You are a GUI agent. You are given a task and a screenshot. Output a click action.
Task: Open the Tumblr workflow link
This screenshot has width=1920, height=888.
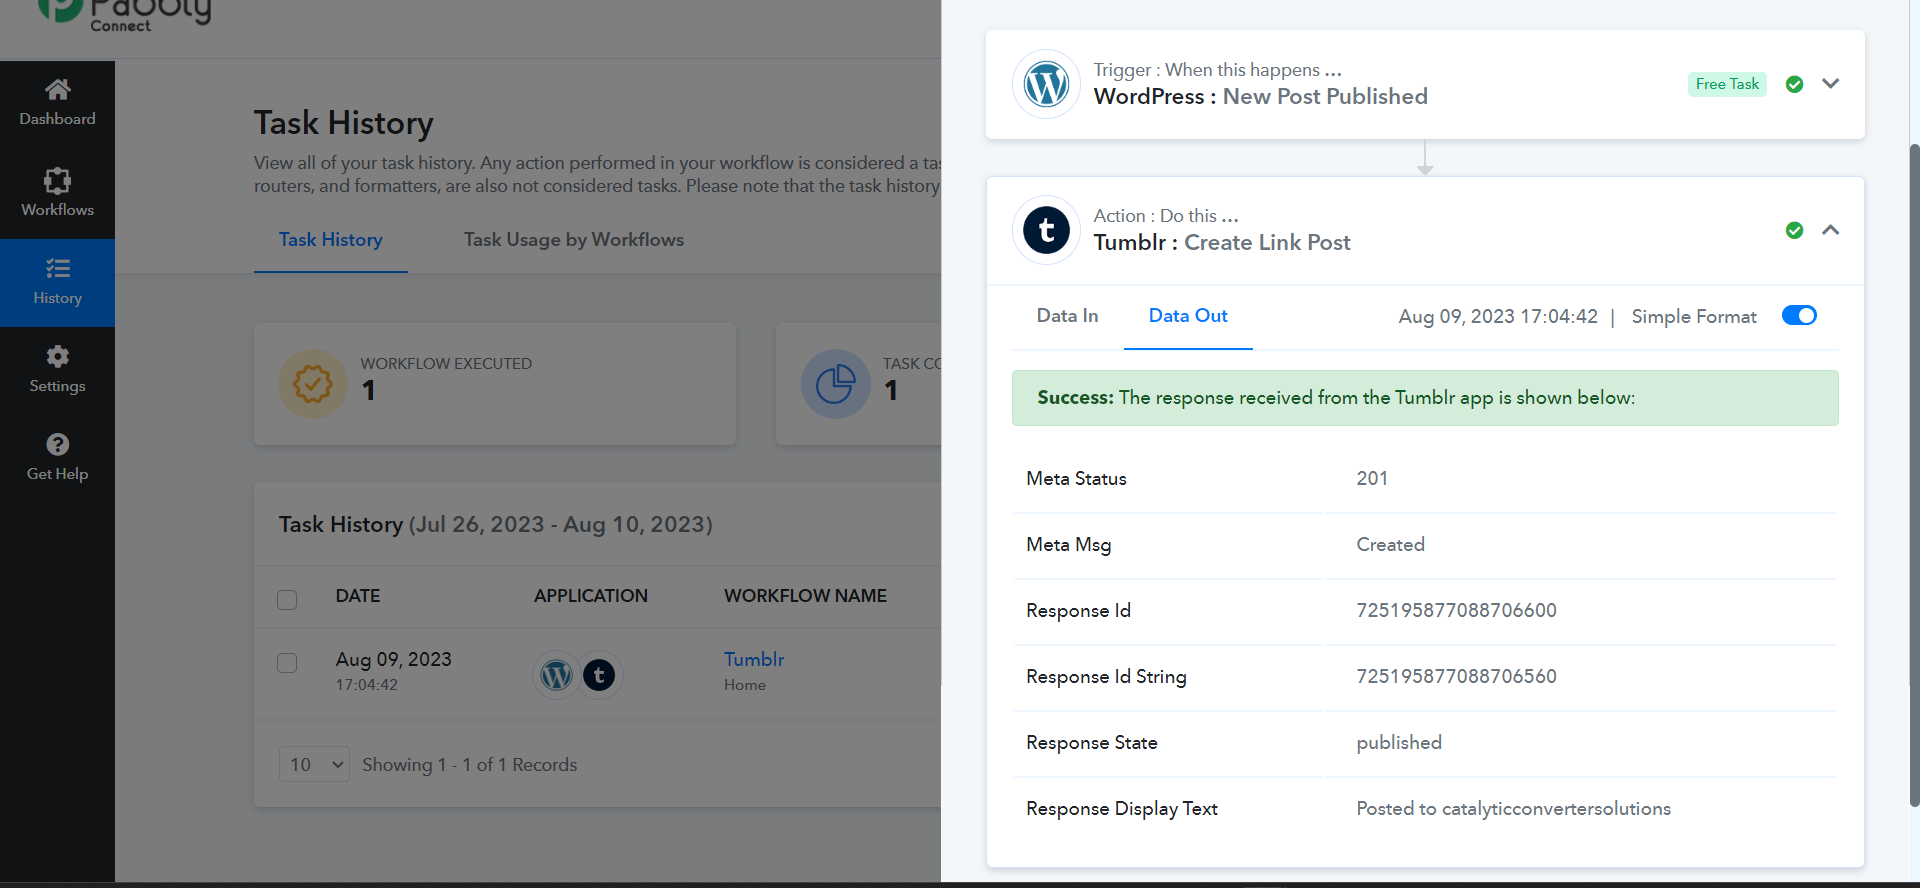coord(754,659)
